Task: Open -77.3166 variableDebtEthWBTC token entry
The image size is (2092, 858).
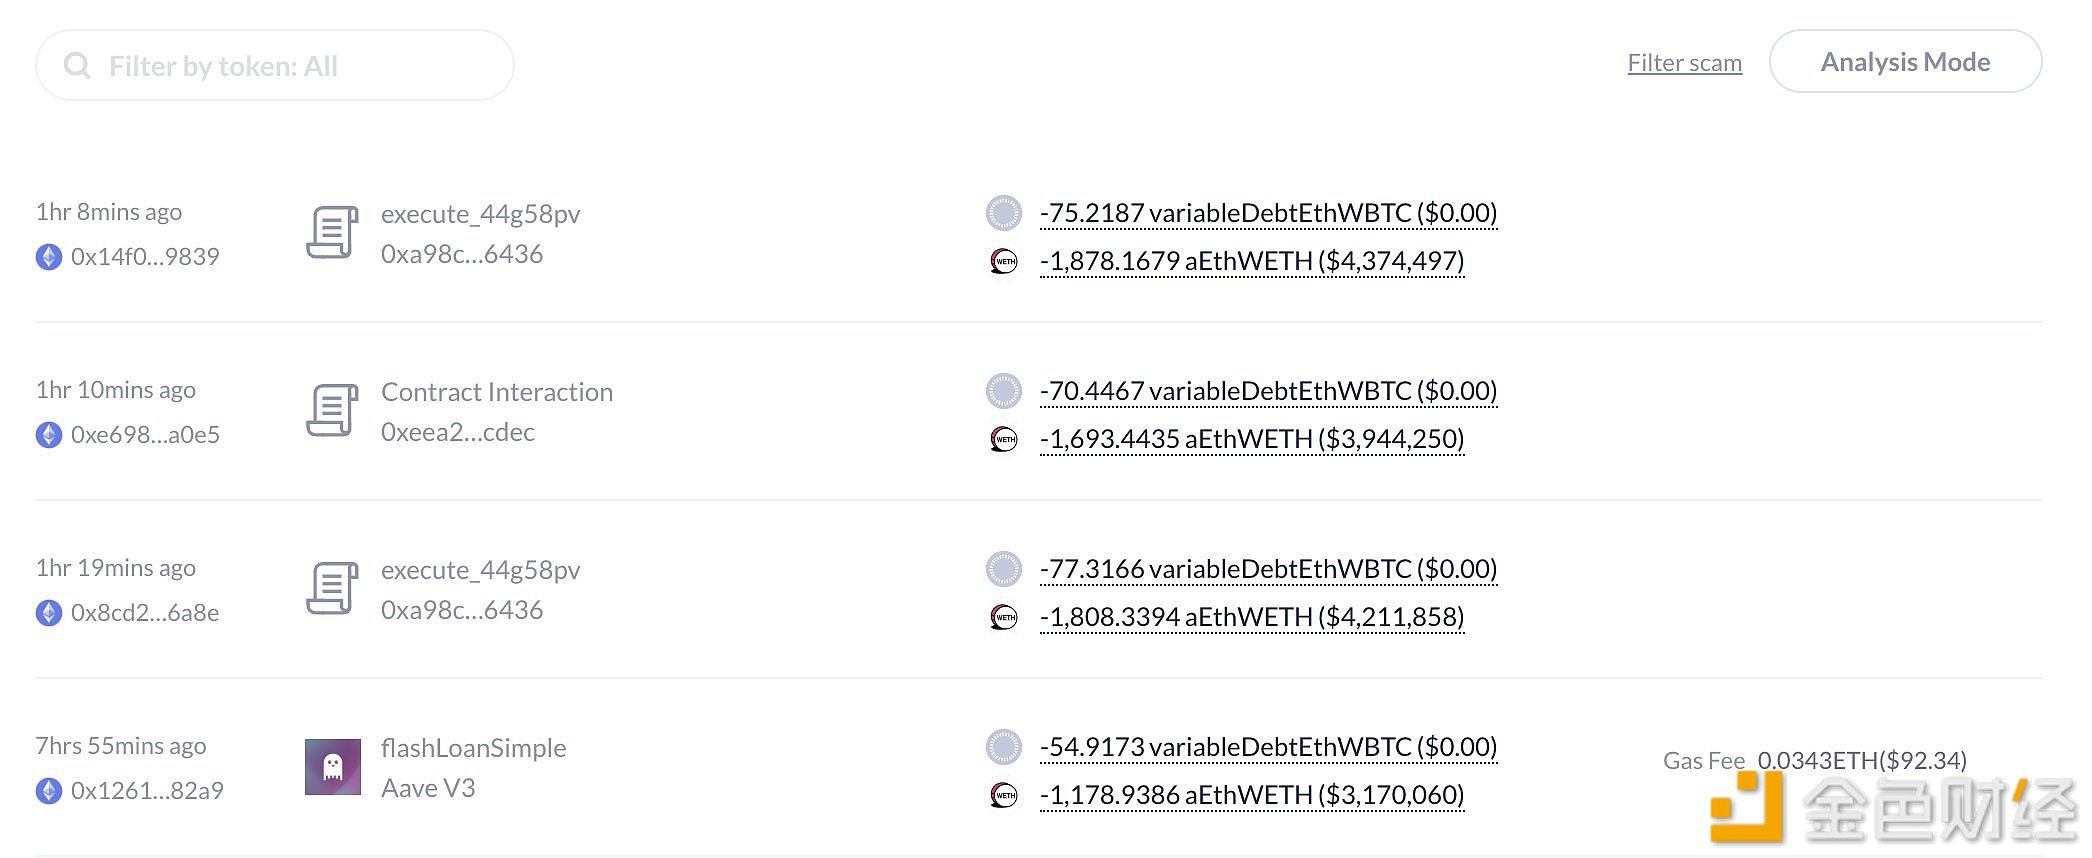Action: (x=1268, y=569)
